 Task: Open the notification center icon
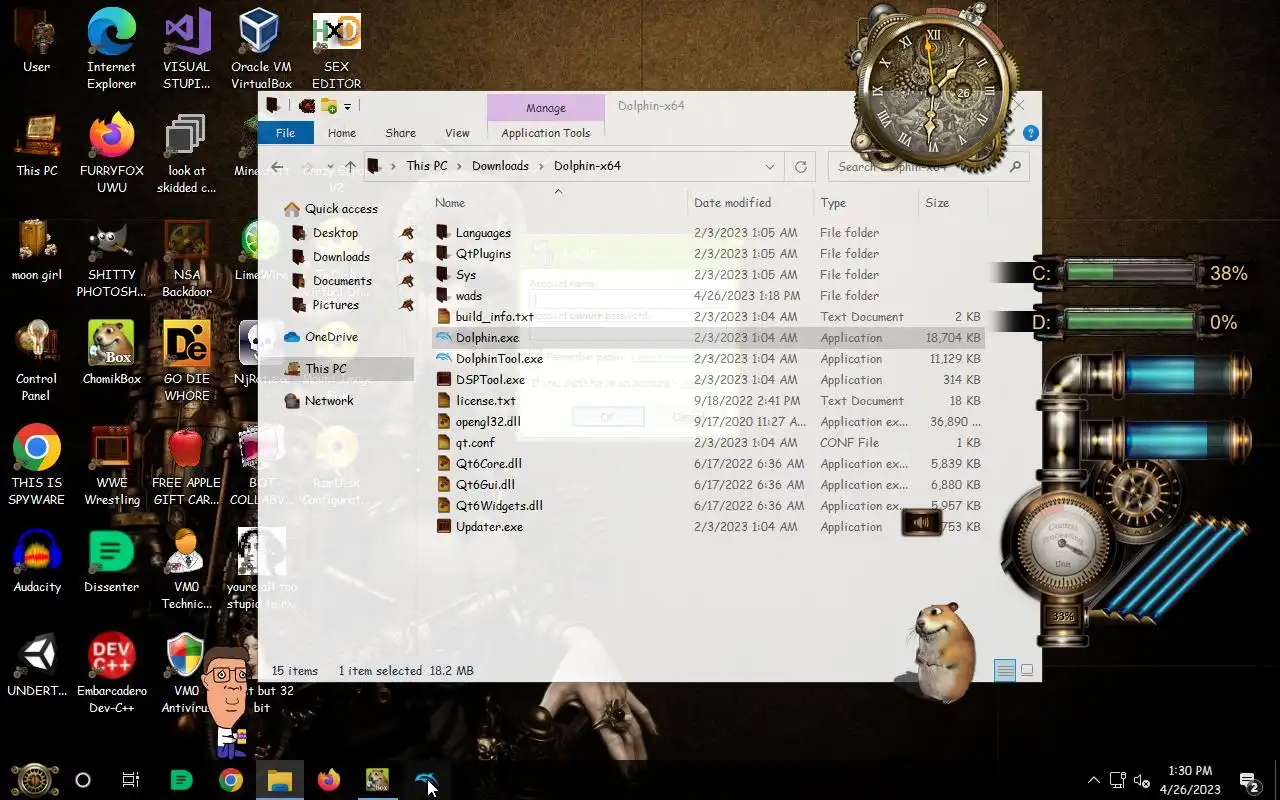[1249, 780]
